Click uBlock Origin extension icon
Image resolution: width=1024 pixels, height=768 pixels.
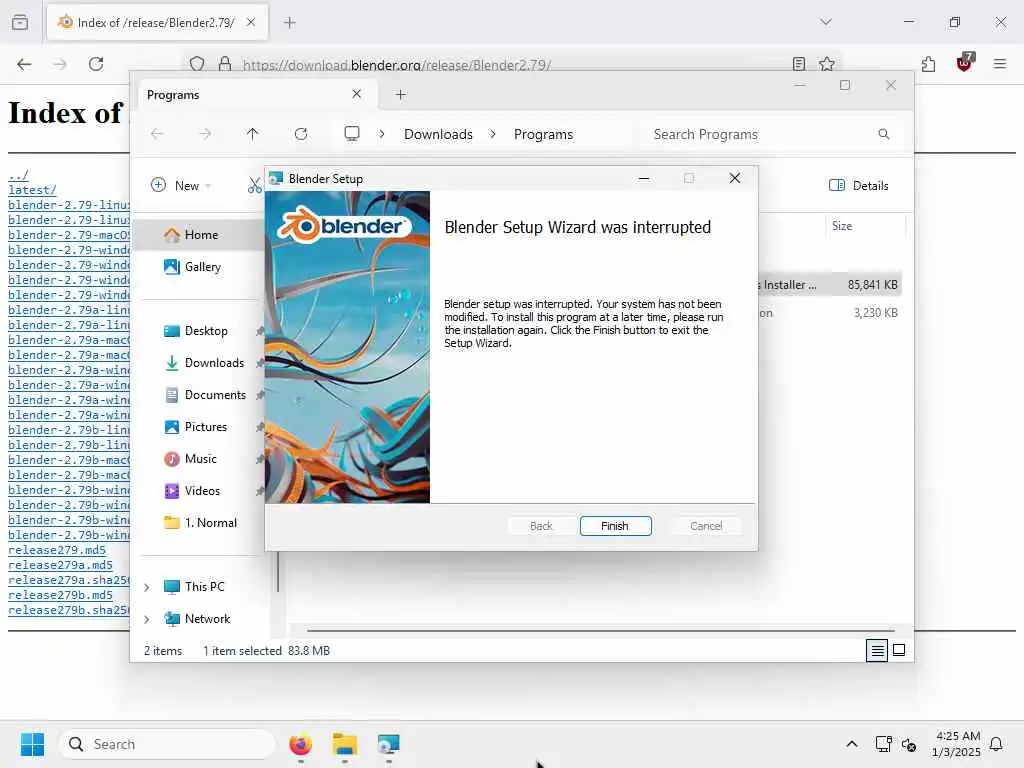(x=964, y=63)
